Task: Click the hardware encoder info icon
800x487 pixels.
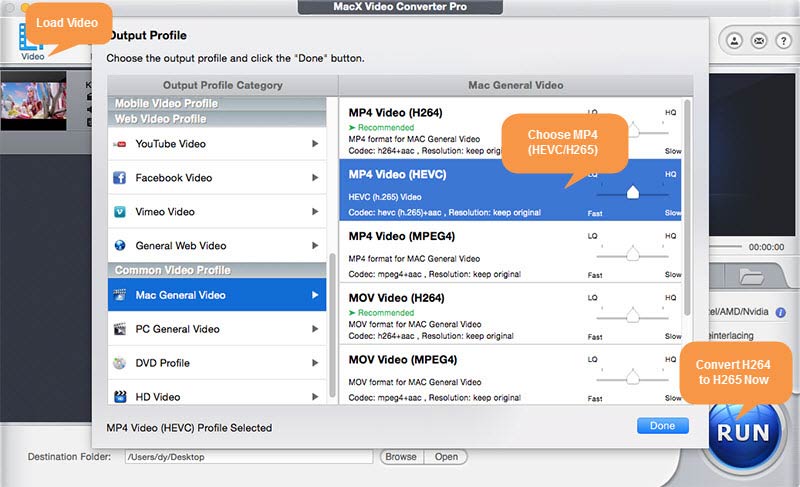Action: pyautogui.click(x=781, y=313)
